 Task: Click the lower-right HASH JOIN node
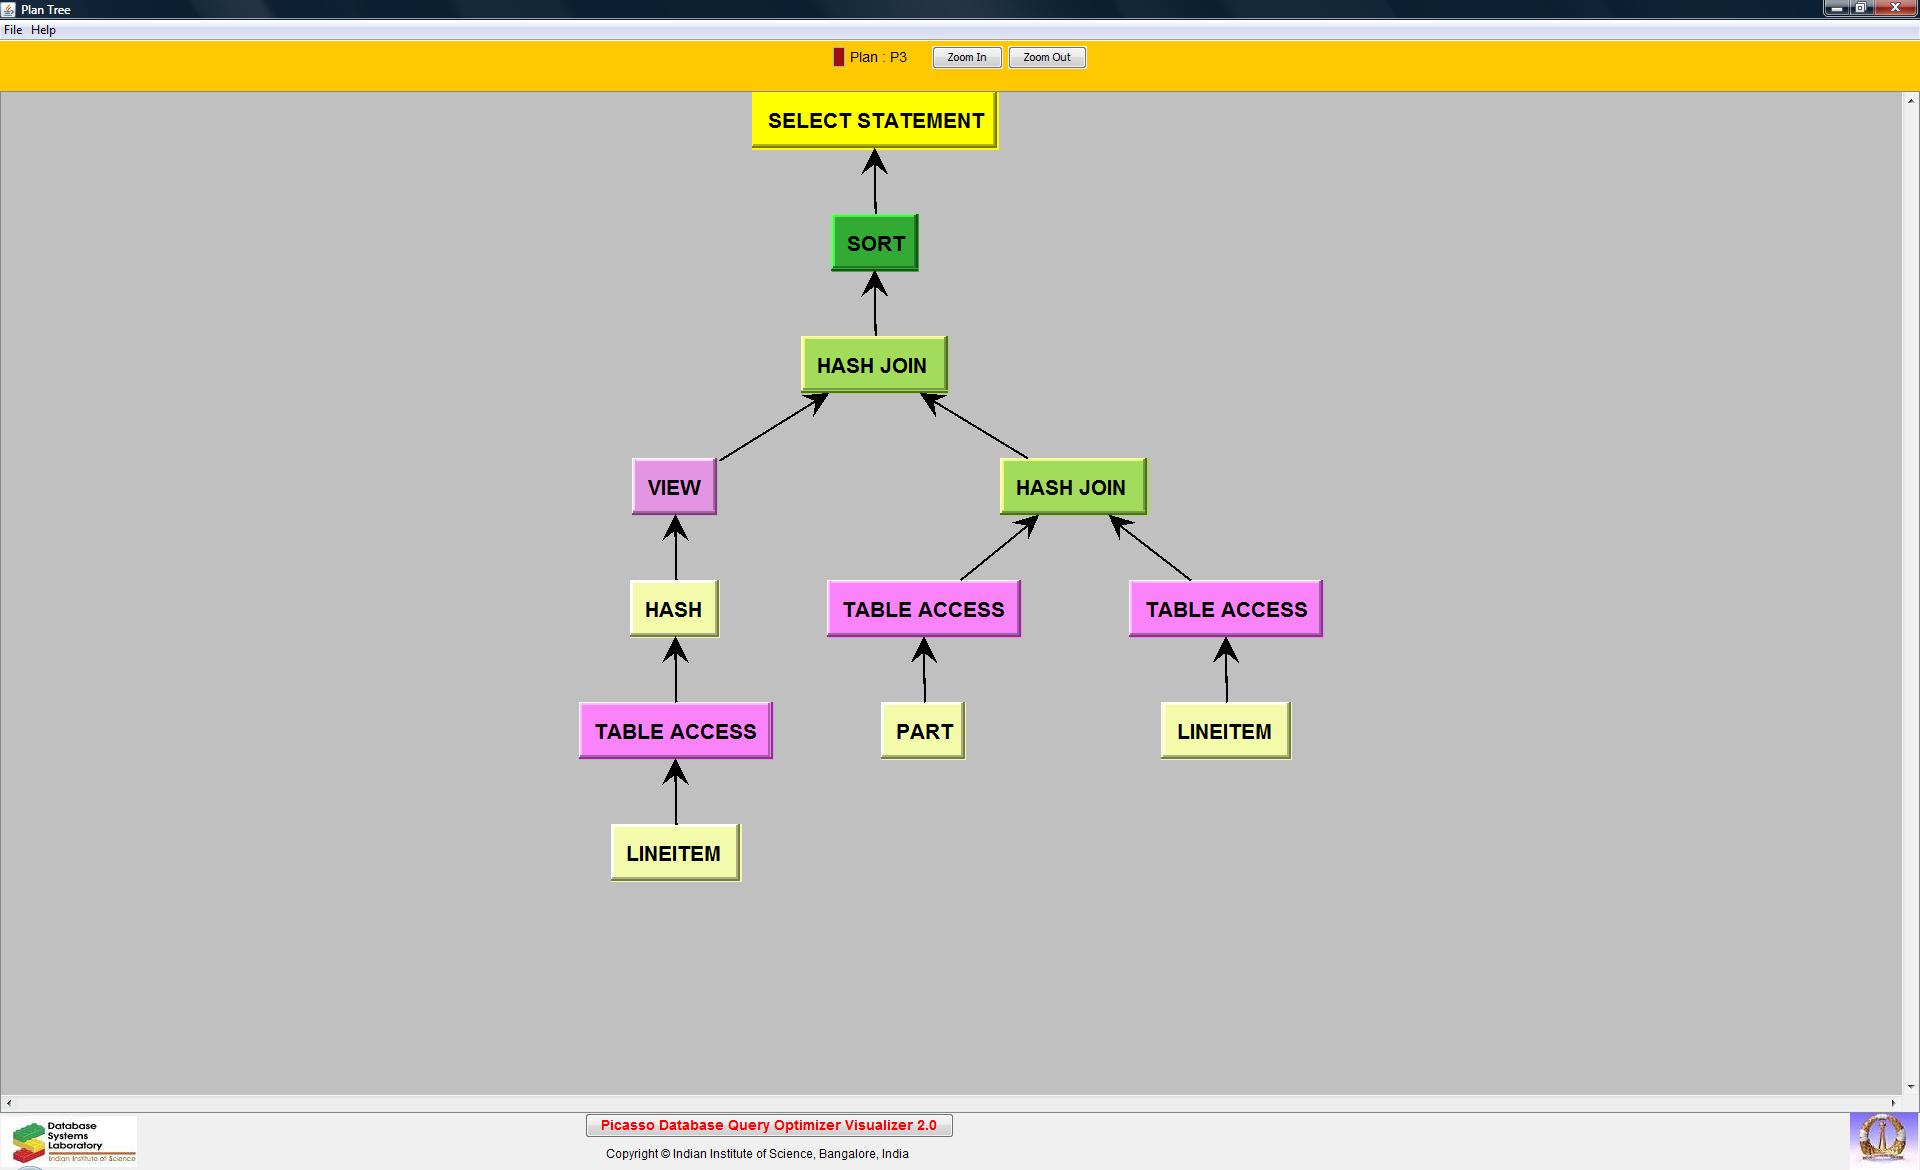(1072, 487)
